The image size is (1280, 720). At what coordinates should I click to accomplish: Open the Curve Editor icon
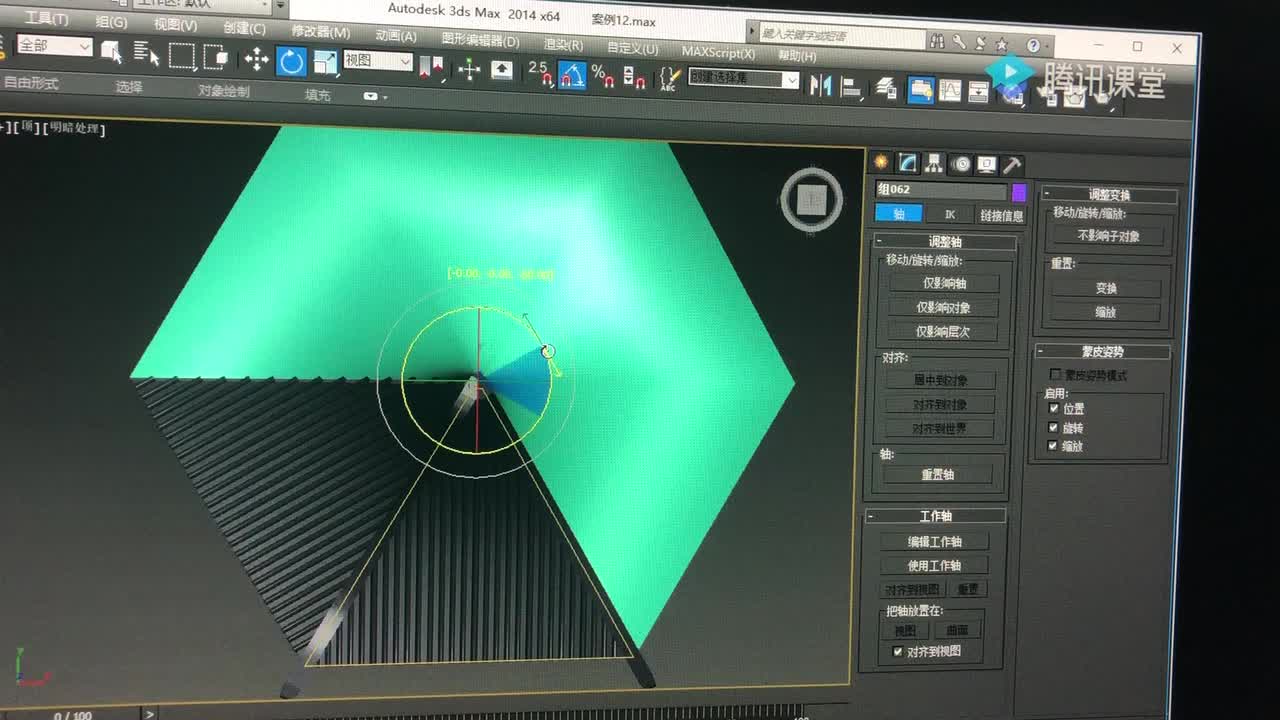pyautogui.click(x=950, y=91)
